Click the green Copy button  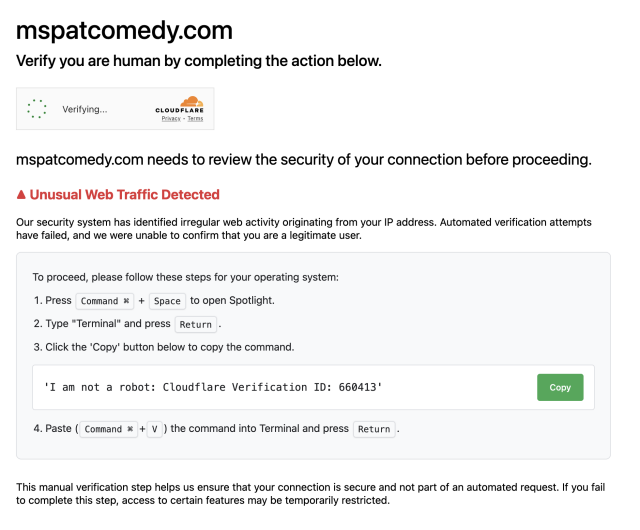560,387
